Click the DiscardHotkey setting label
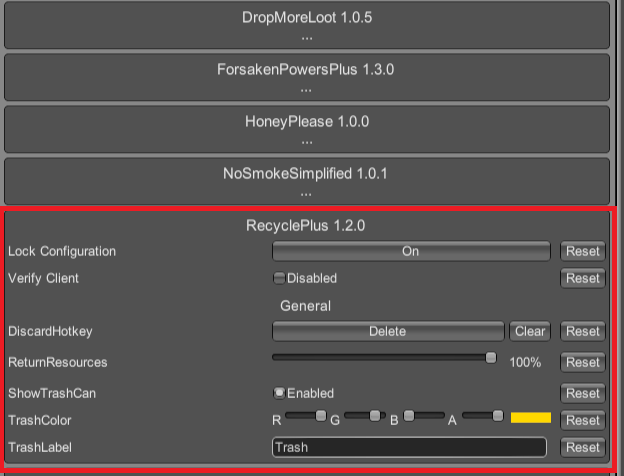The image size is (624, 476). click(50, 331)
